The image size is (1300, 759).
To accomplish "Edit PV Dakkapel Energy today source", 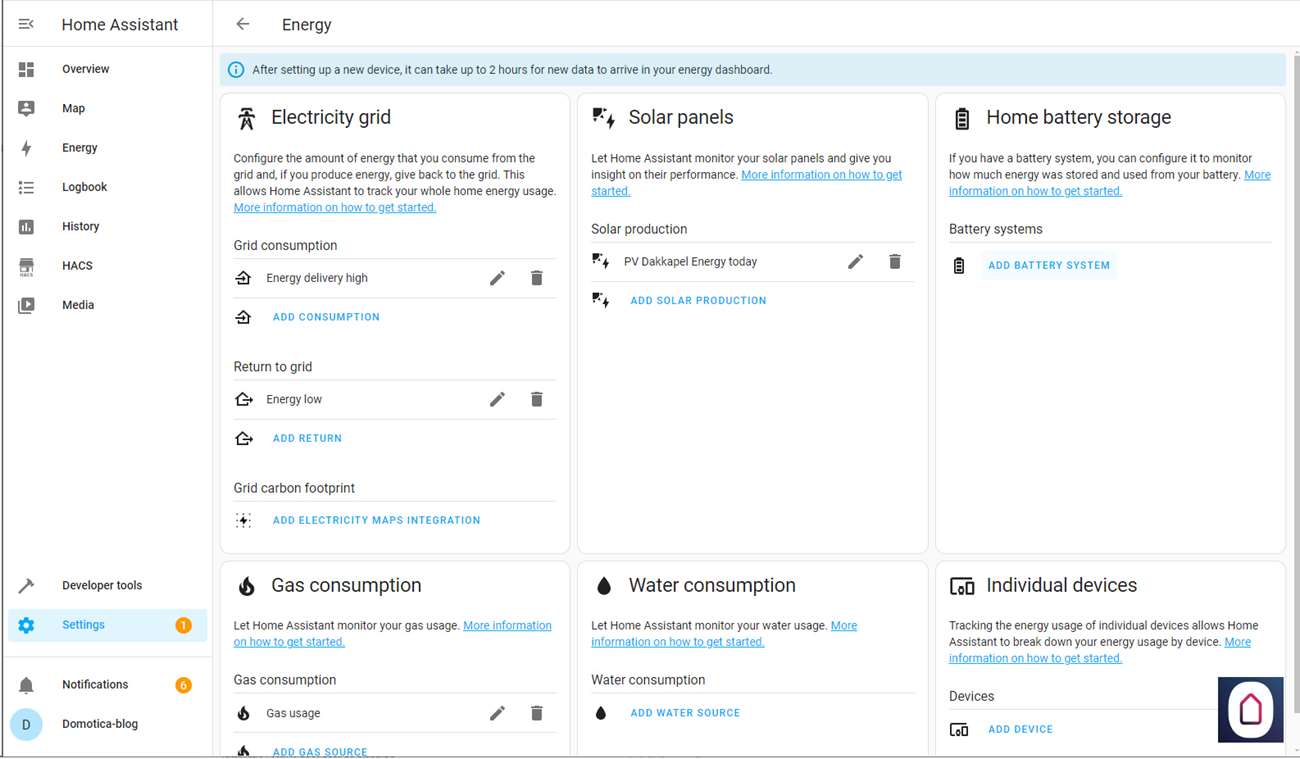I will tap(855, 262).
